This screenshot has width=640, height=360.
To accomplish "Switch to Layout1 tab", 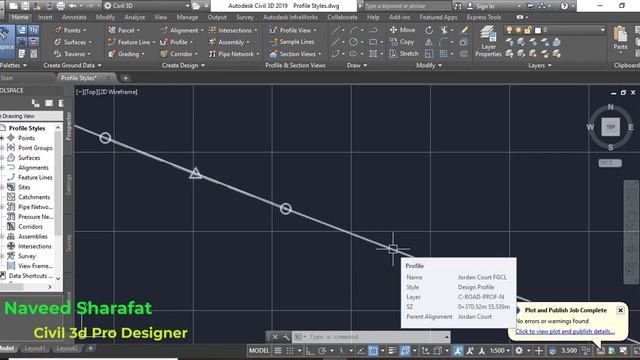I will click(34, 348).
